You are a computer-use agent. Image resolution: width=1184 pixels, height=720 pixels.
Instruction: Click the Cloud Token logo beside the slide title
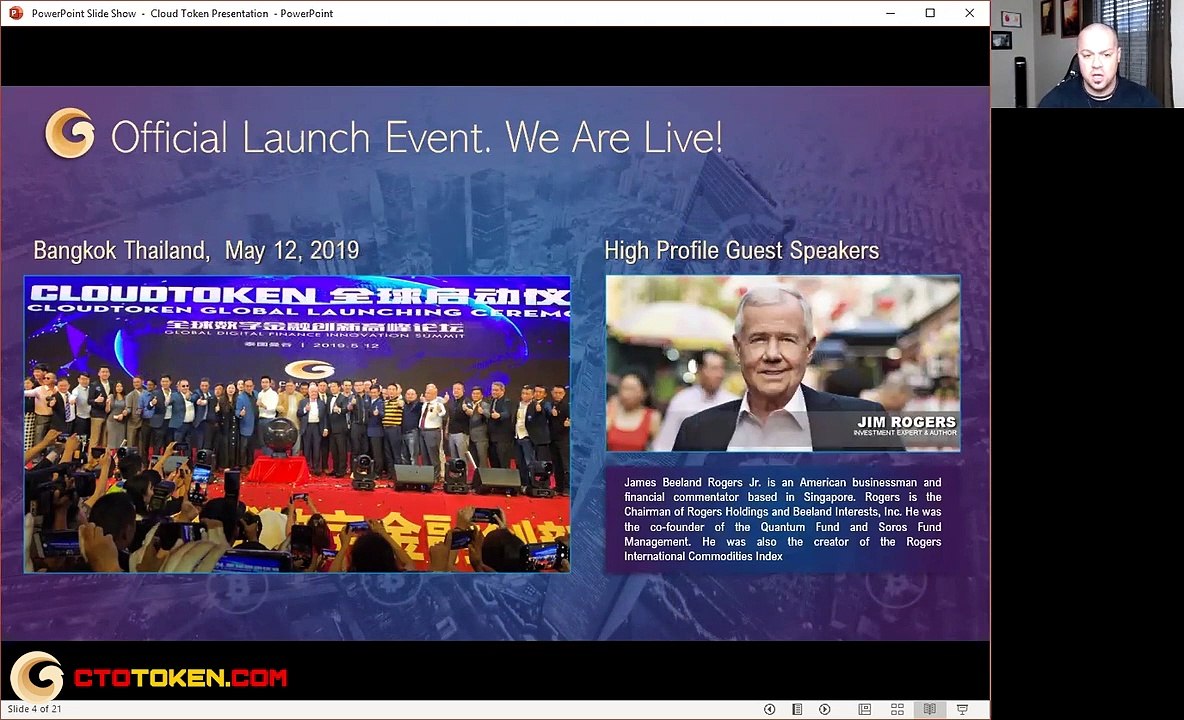tap(70, 134)
